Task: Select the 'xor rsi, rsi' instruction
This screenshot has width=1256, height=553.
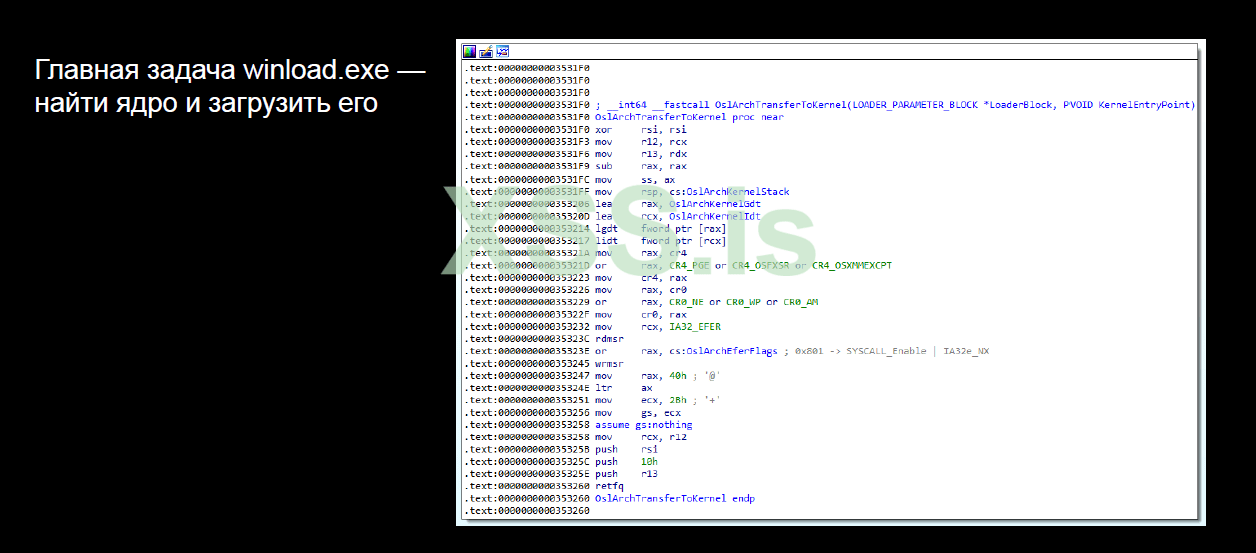Action: coord(641,129)
